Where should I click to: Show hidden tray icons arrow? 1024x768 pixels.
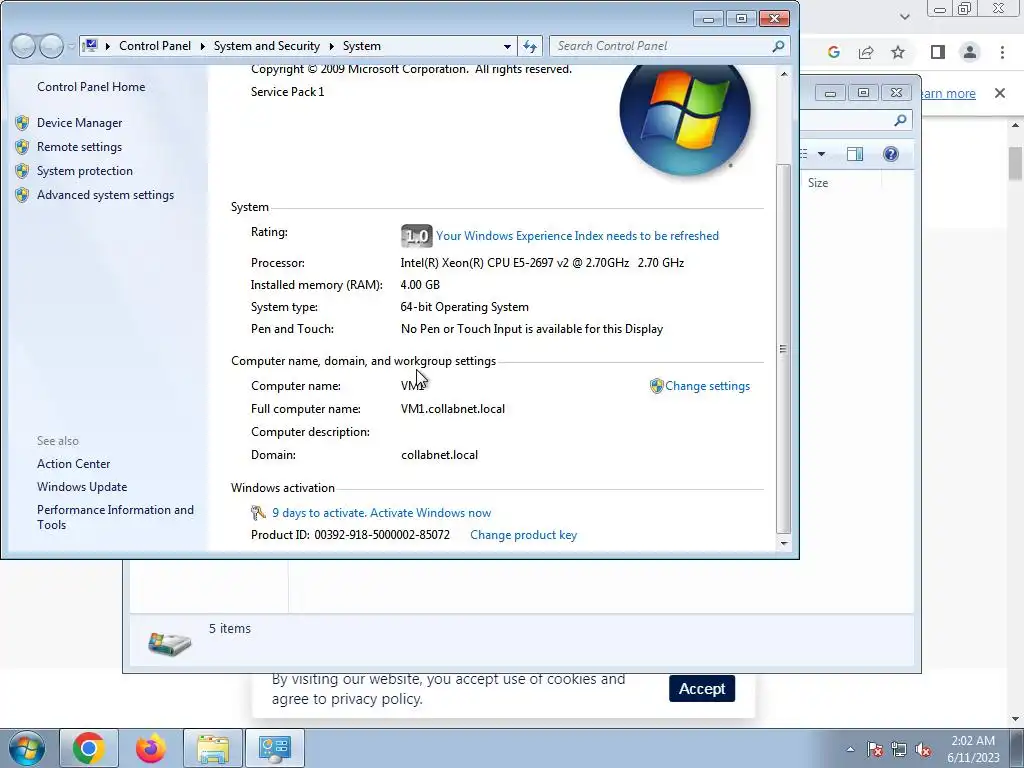(850, 749)
